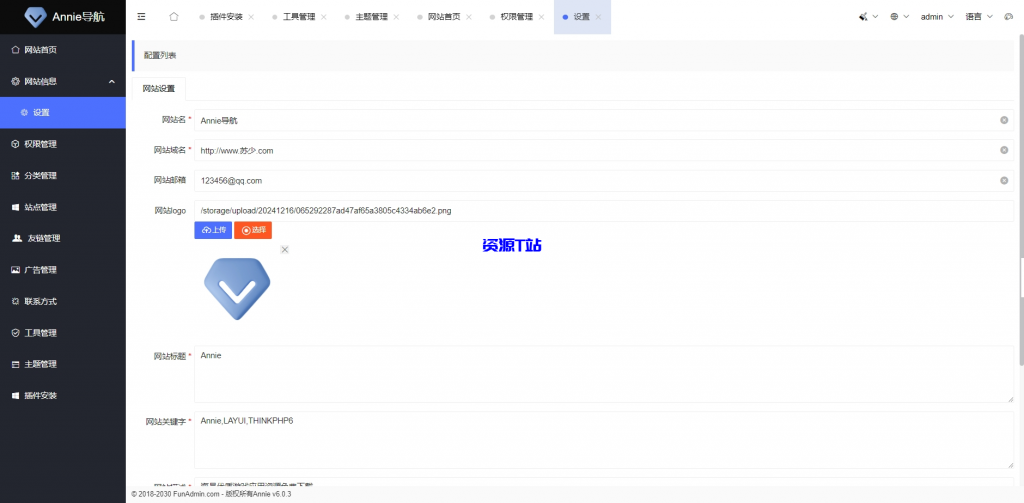Viewport: 1024px width, 503px height.
Task: Open the clear cache dropdown icon
Action: (868, 17)
